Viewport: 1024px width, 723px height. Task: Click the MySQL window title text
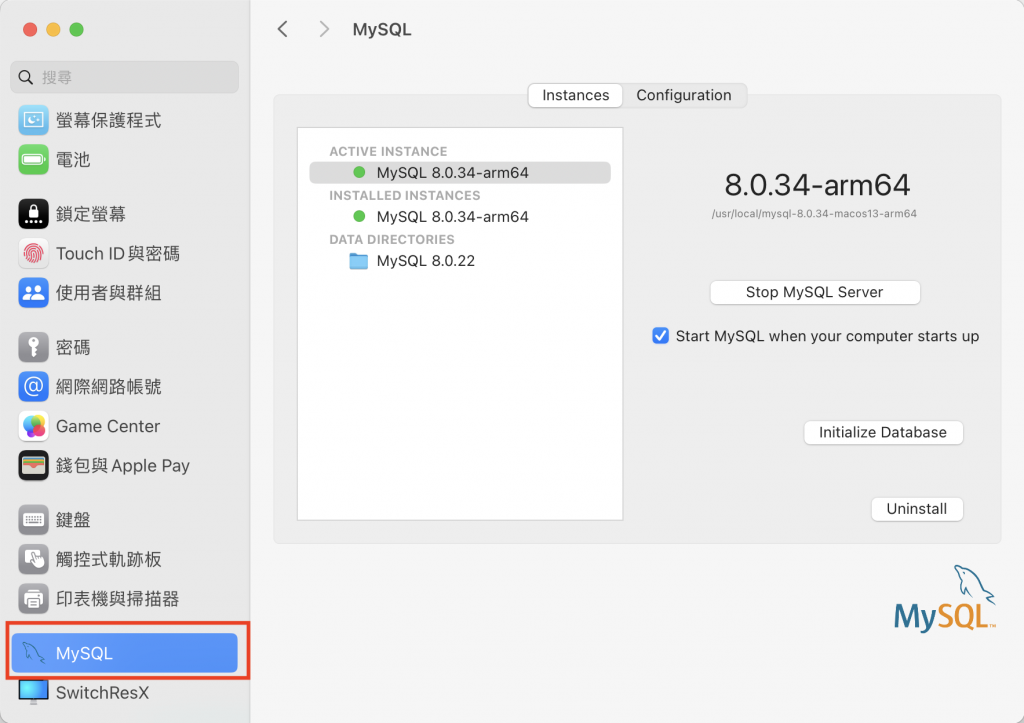coord(382,29)
